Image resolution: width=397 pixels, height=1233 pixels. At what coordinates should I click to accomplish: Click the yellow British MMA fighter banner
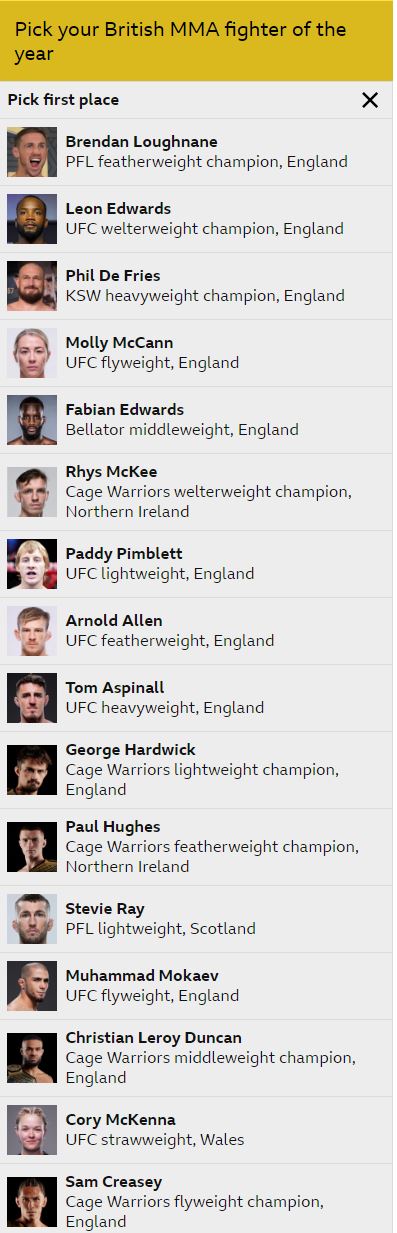point(196,40)
